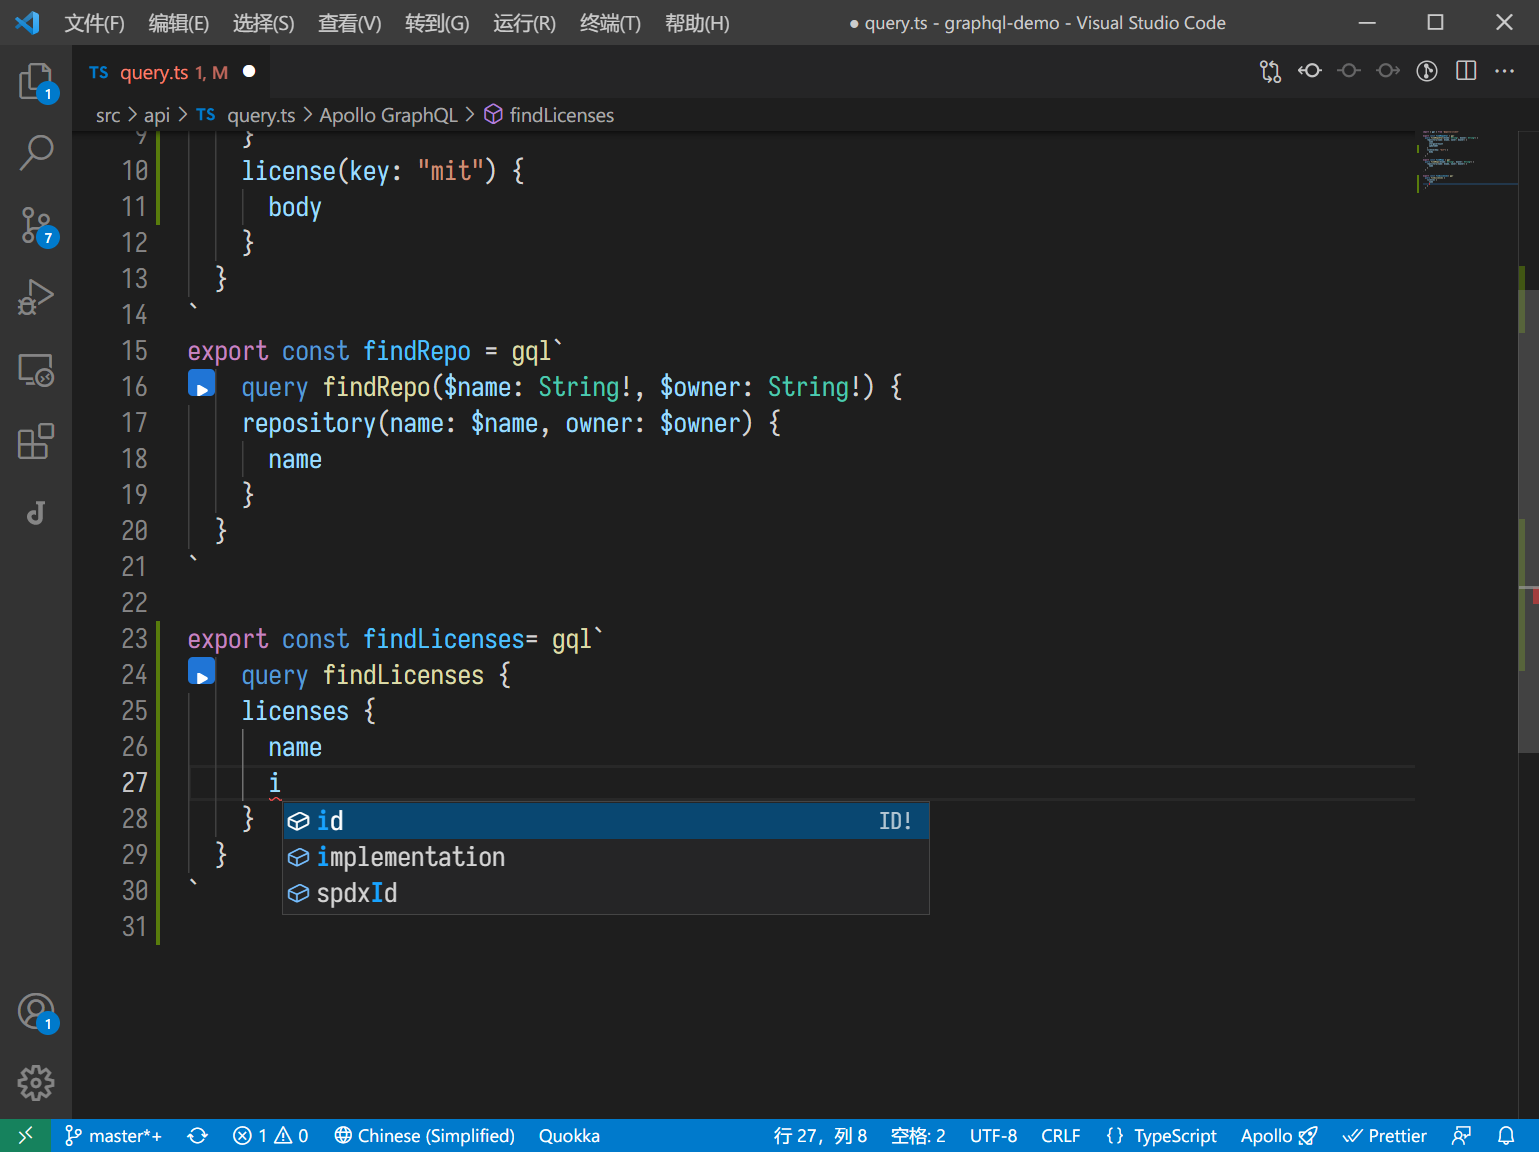Viewport: 1539px width, 1152px height.
Task: Click the src breadcrumb segment
Action: click(108, 115)
